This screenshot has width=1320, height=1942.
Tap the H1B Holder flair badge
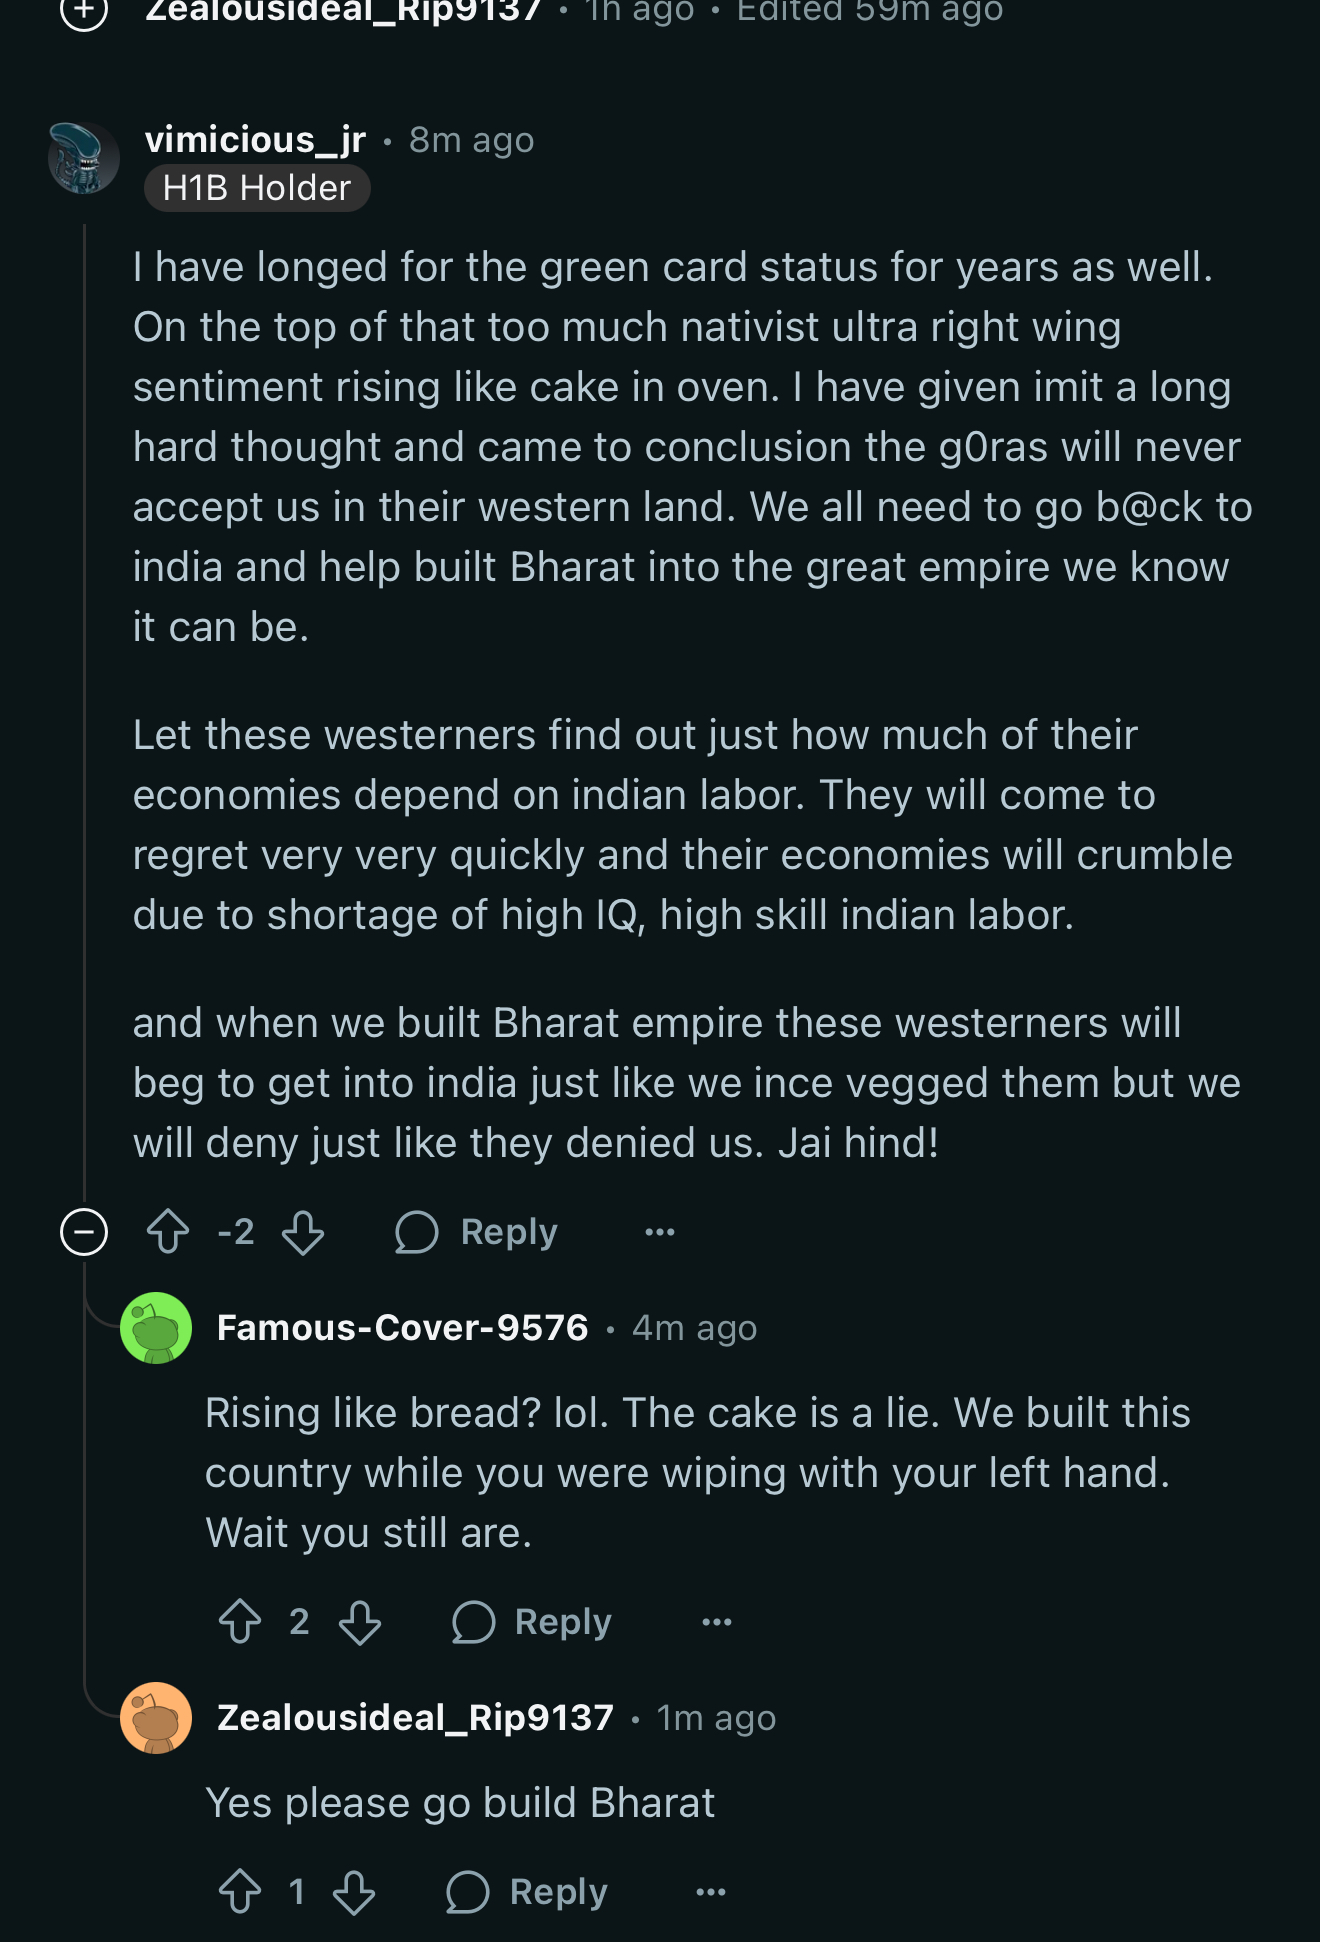[x=257, y=188]
